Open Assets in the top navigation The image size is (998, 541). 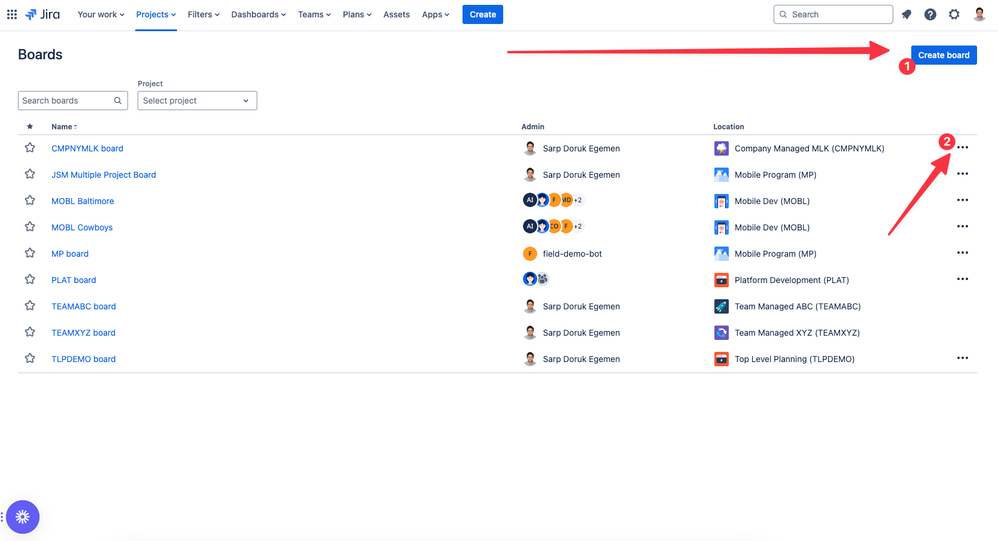(x=397, y=14)
